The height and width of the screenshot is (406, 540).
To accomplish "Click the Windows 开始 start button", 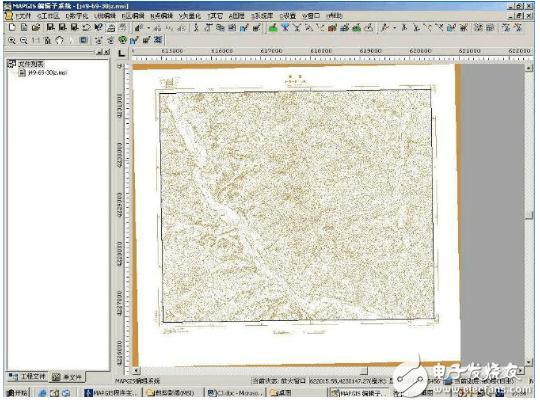I will [17, 393].
